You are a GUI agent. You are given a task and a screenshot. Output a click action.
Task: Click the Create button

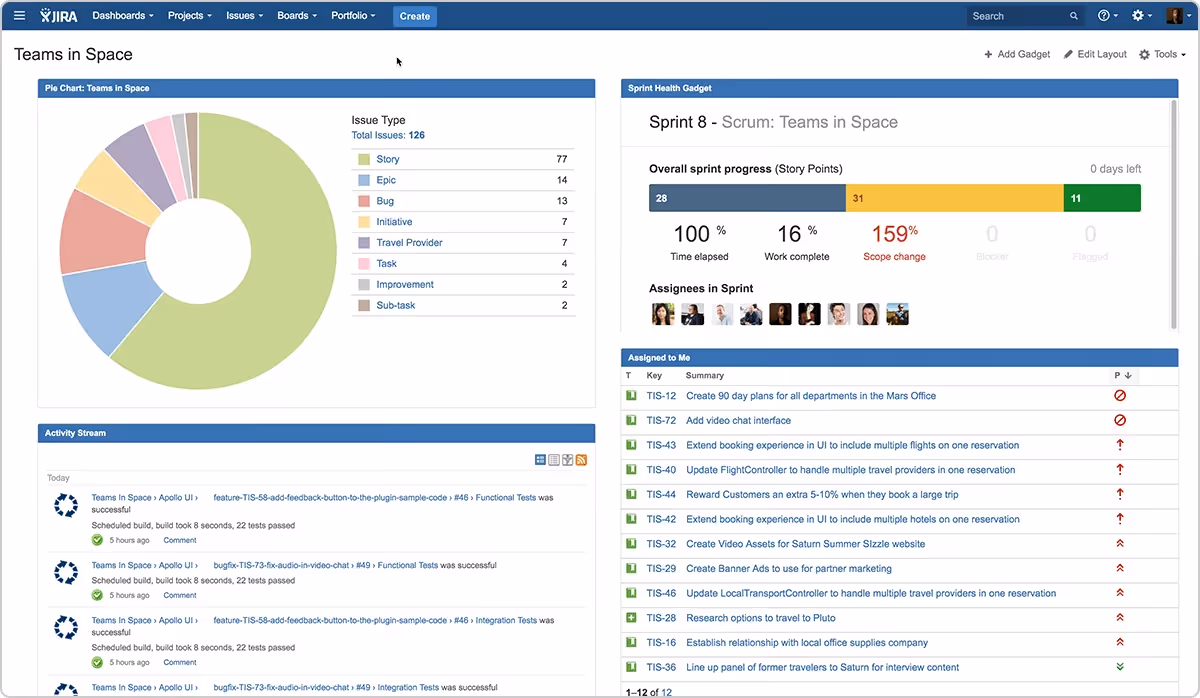pos(414,16)
